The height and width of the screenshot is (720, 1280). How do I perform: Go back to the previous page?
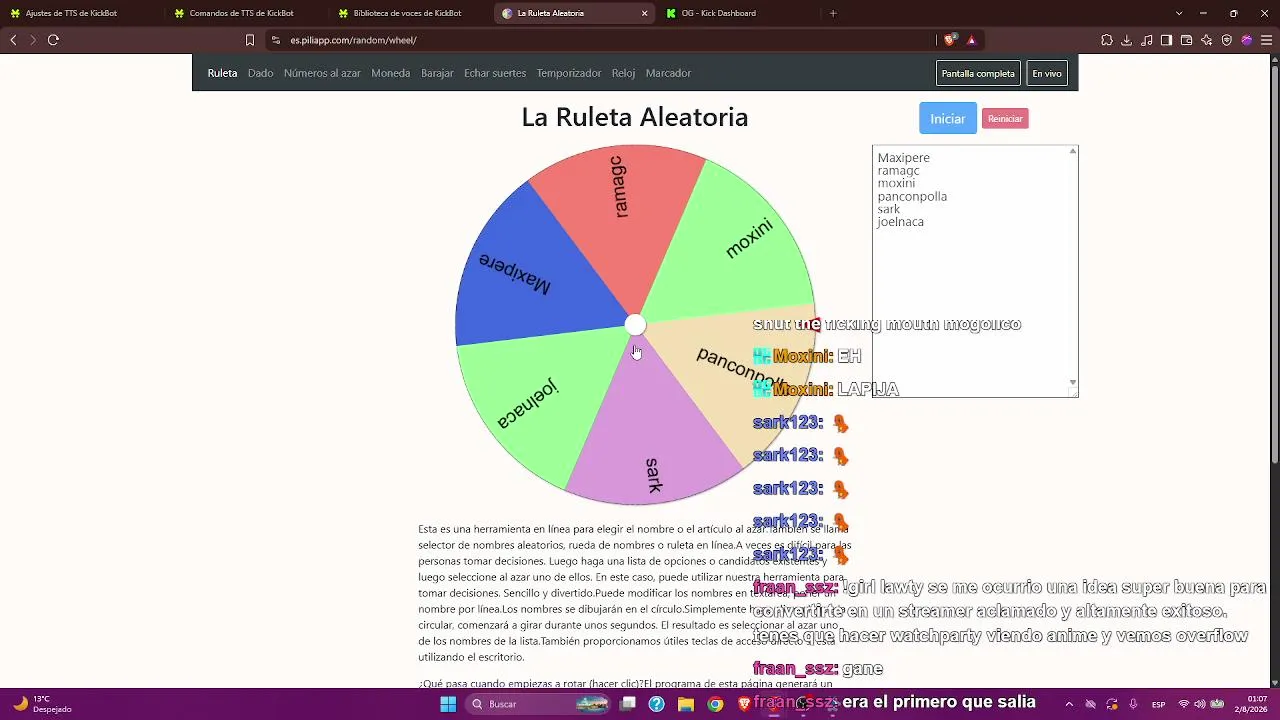pos(13,40)
